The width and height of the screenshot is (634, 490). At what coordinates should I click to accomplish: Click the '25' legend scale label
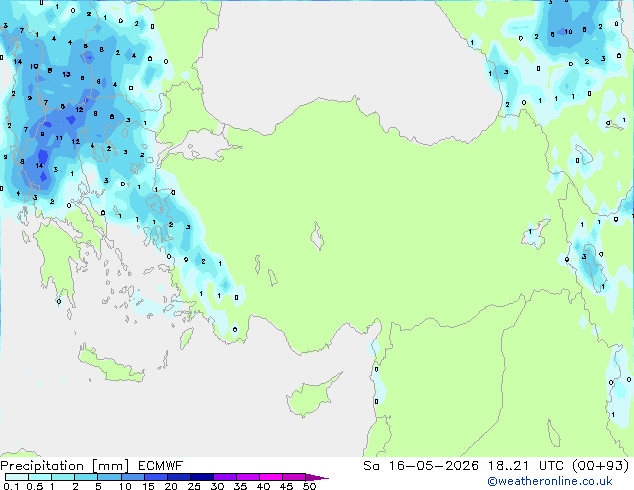point(194,486)
